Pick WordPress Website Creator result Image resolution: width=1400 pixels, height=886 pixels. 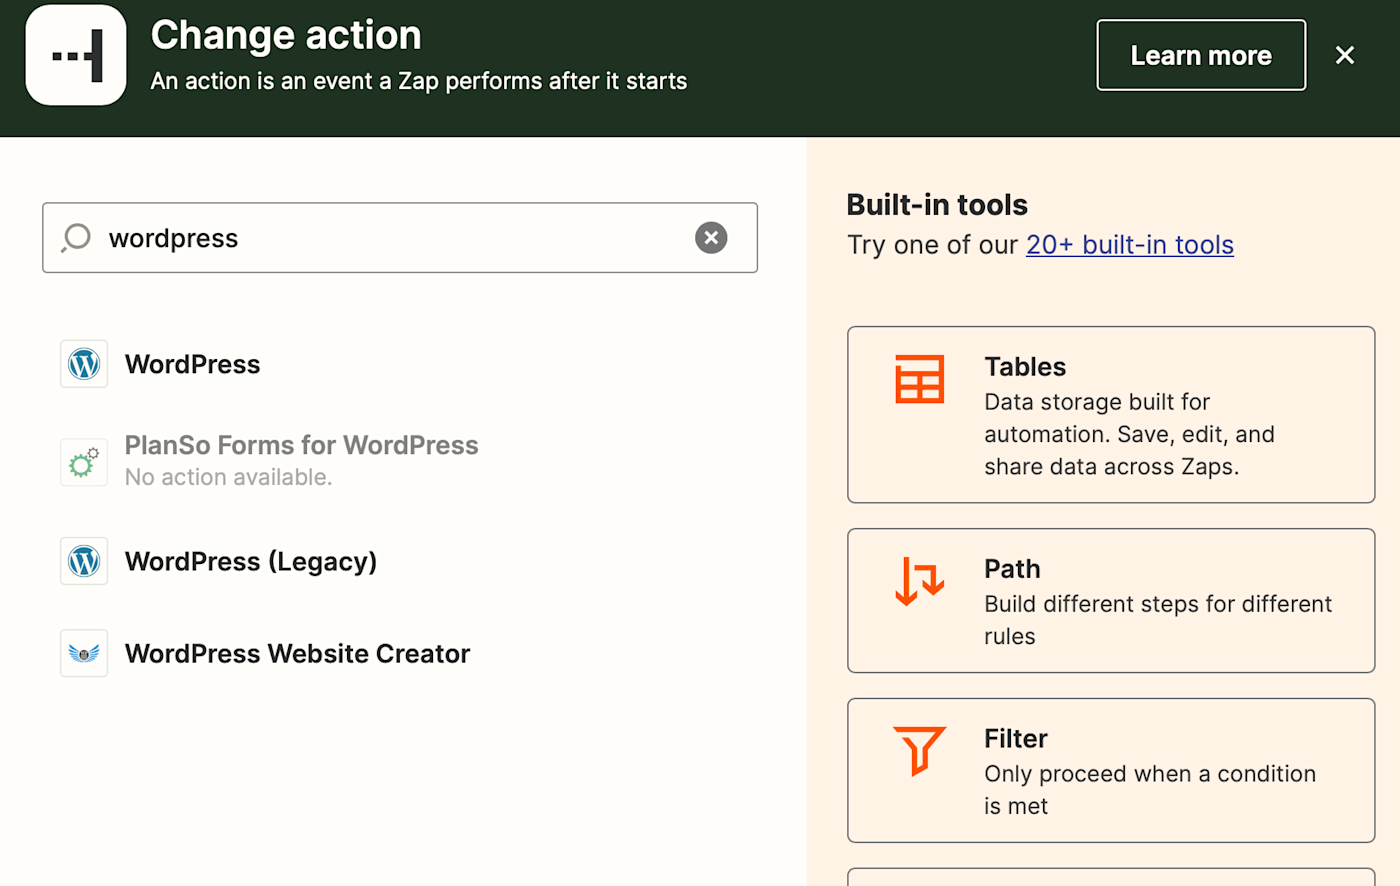coord(297,653)
